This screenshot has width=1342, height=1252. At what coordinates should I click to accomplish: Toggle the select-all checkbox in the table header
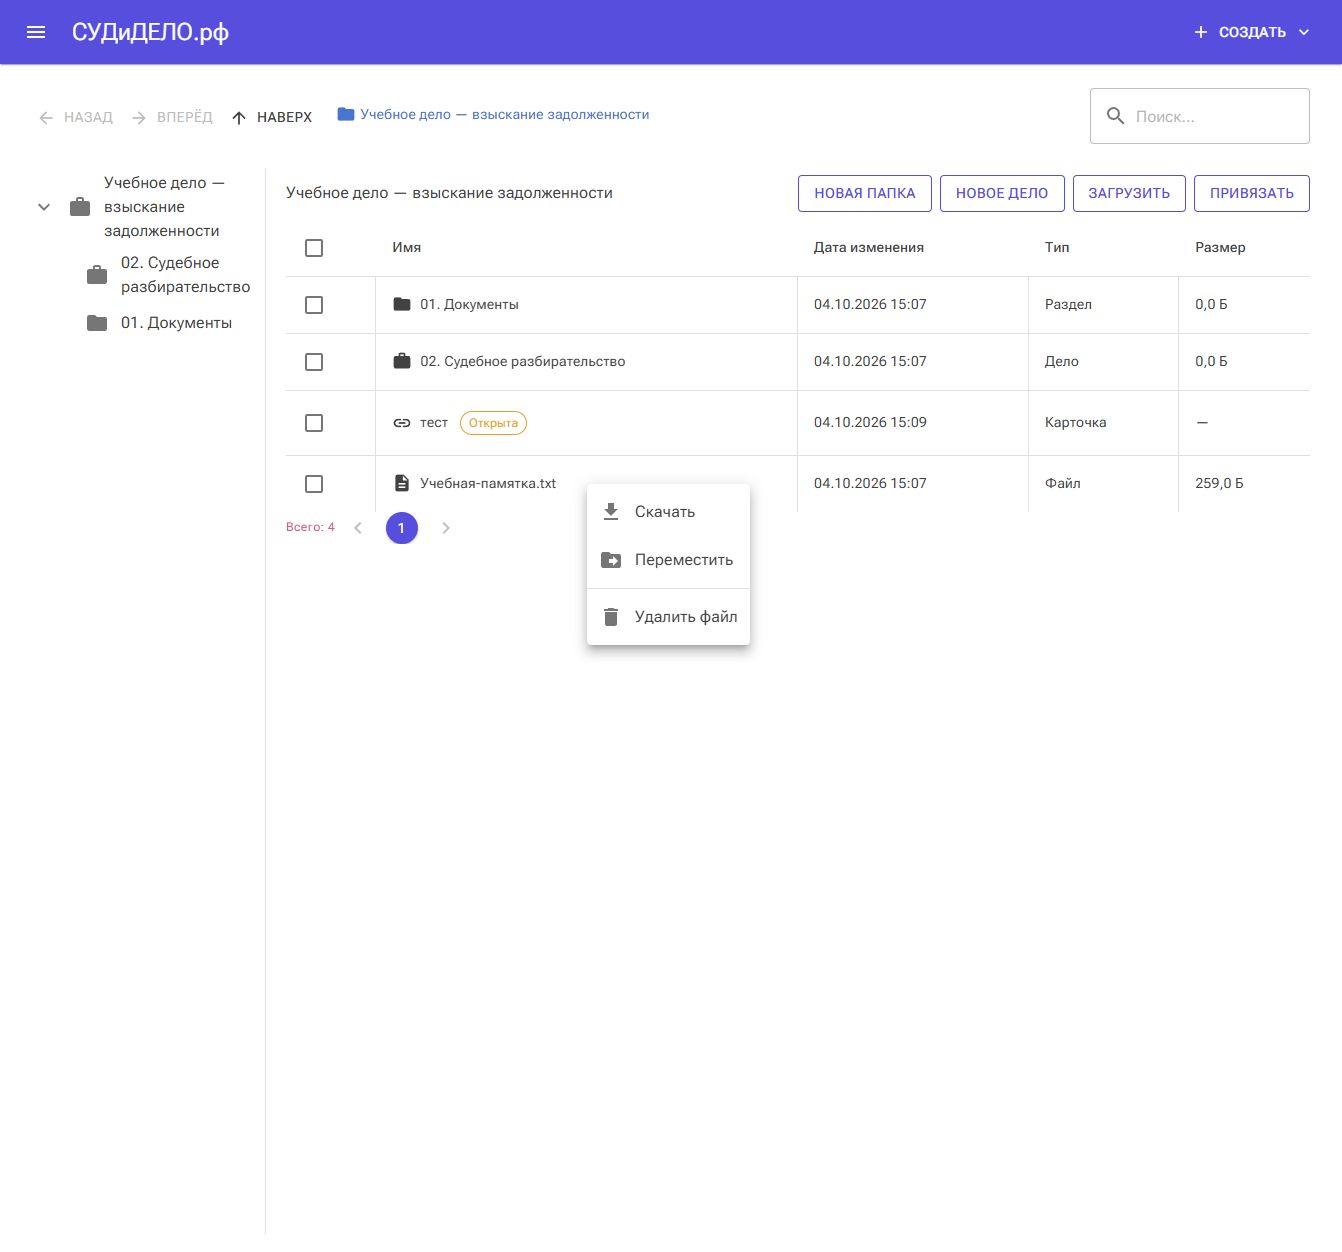pyautogui.click(x=314, y=248)
